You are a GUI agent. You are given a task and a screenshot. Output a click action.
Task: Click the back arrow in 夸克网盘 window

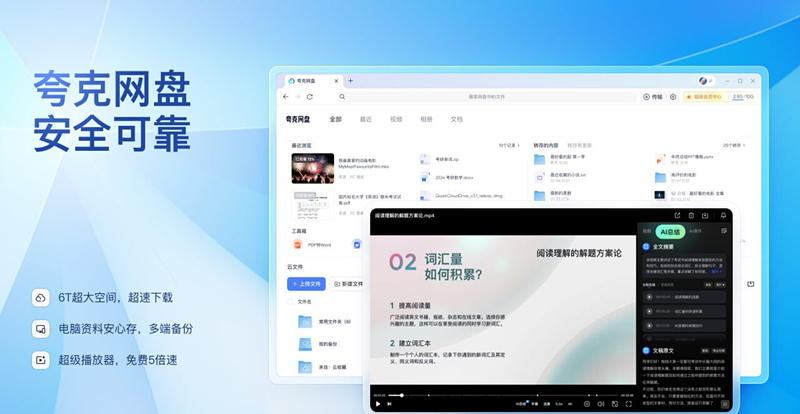(x=286, y=96)
